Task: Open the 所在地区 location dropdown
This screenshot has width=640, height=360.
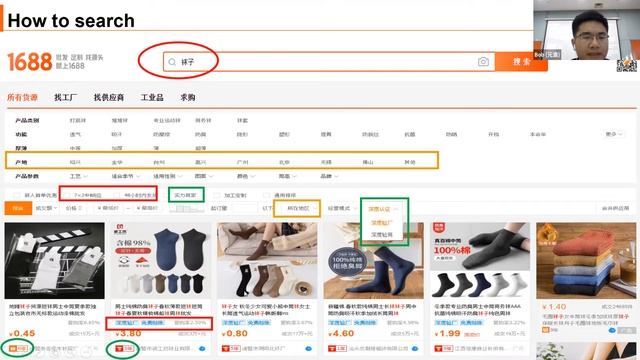Action: (302, 209)
